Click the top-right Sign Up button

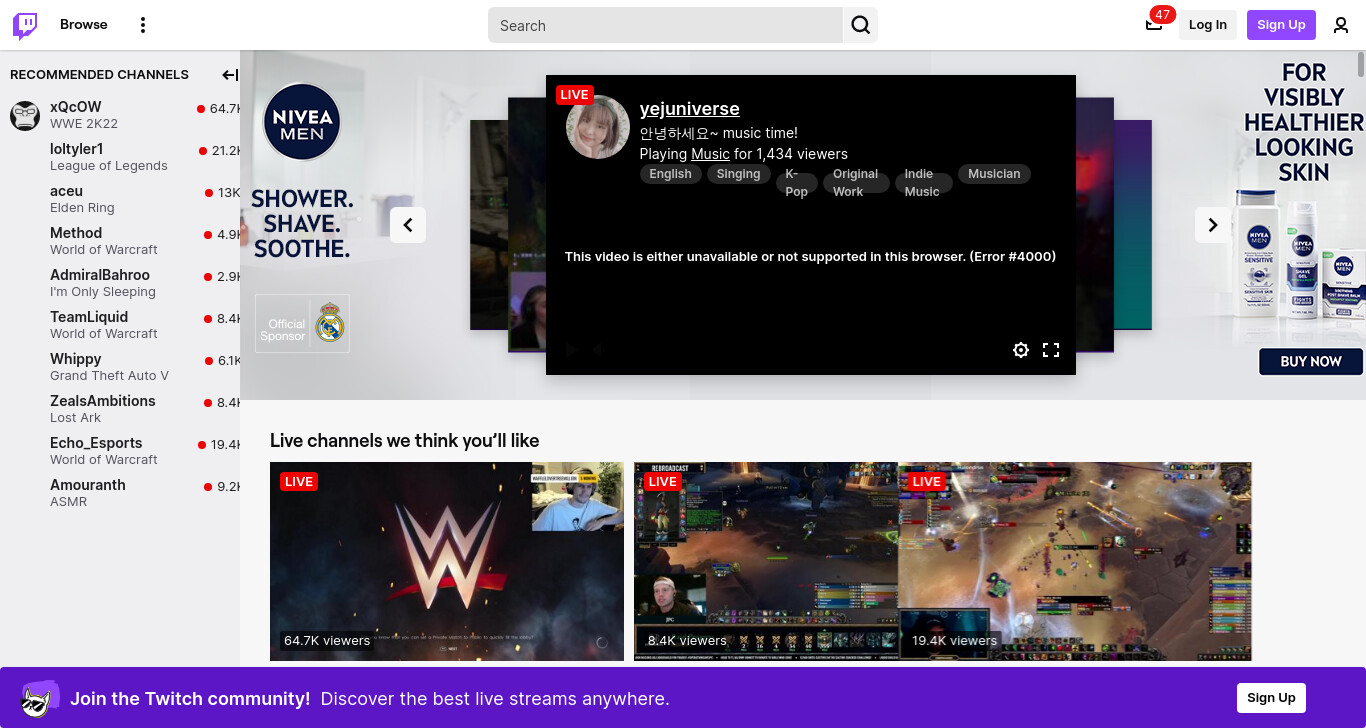click(x=1281, y=25)
